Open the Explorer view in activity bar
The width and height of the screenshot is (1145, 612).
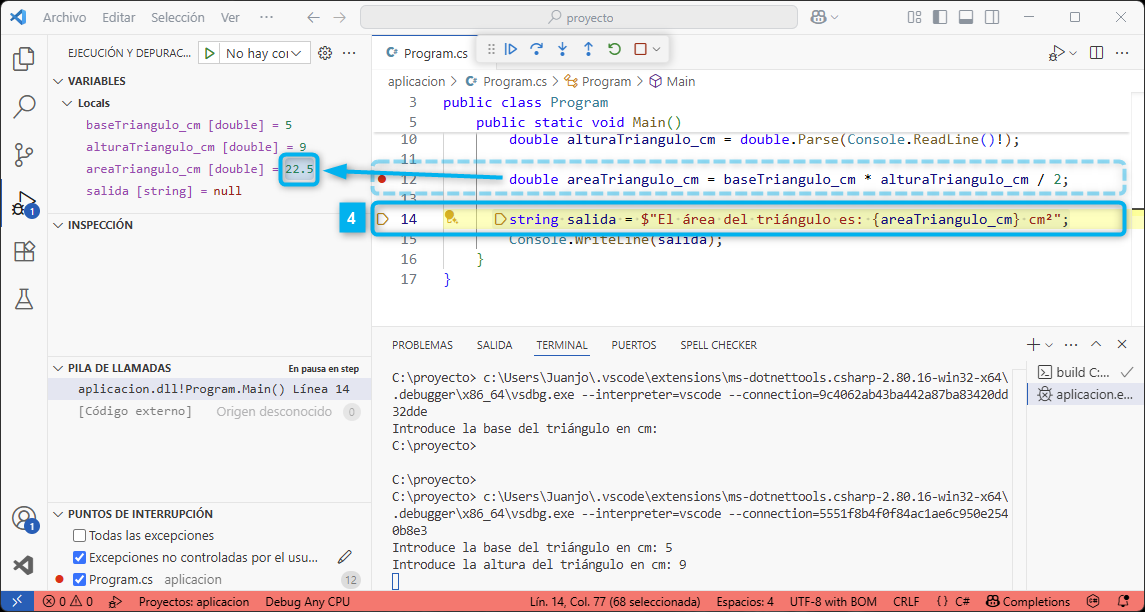24,58
